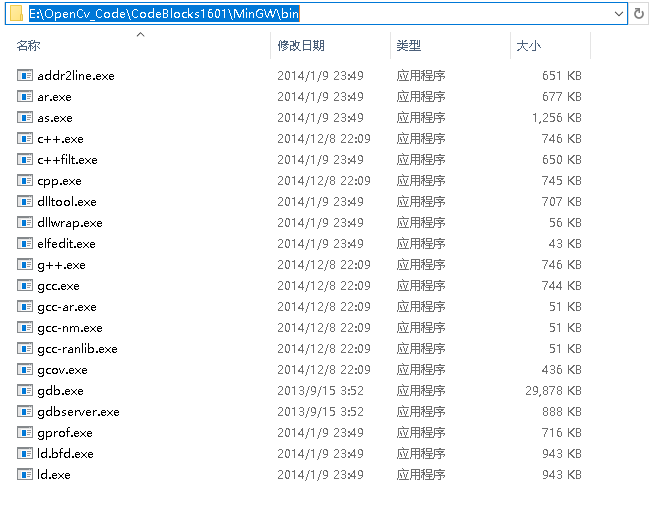Click the 应用程序 type of elfedit.exe
654x506 pixels.
(x=421, y=244)
